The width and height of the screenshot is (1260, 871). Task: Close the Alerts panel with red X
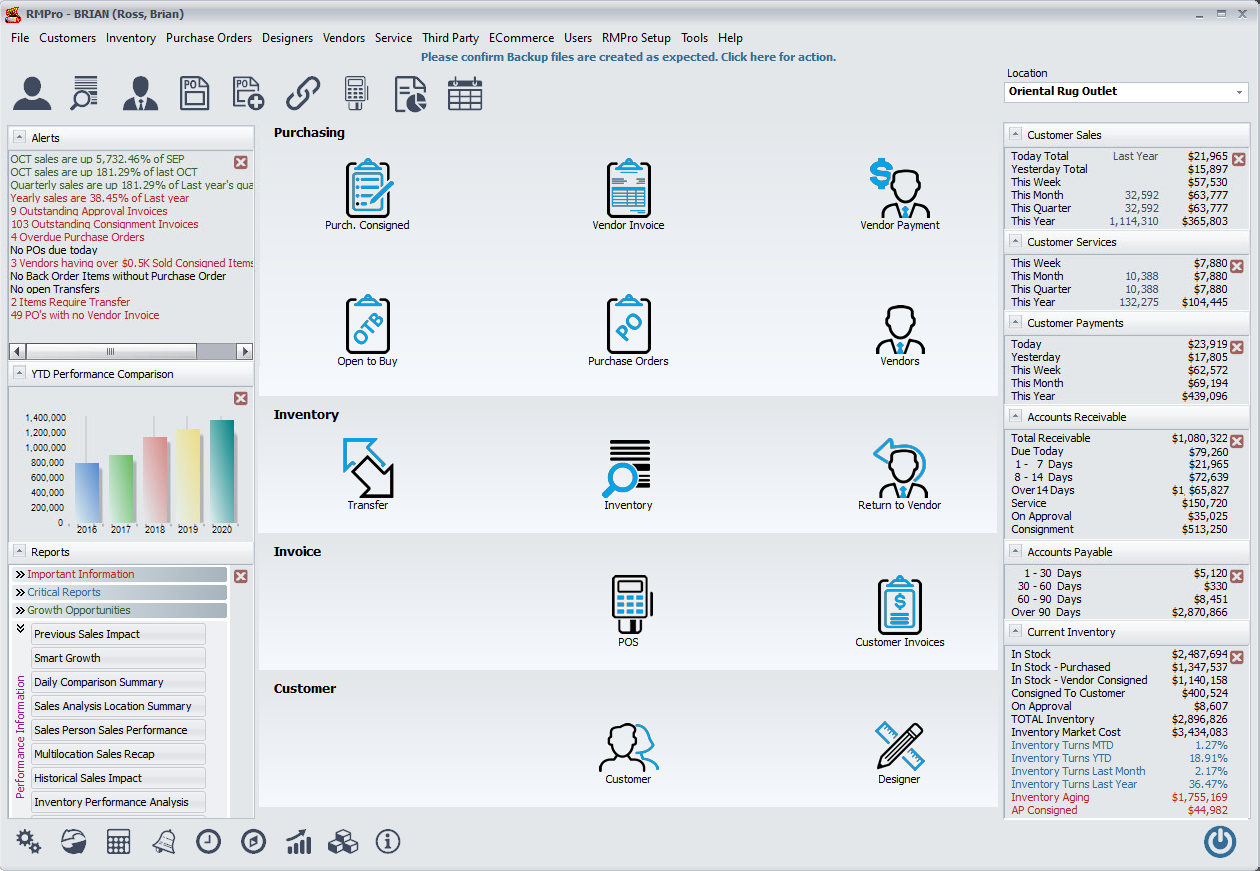point(241,162)
